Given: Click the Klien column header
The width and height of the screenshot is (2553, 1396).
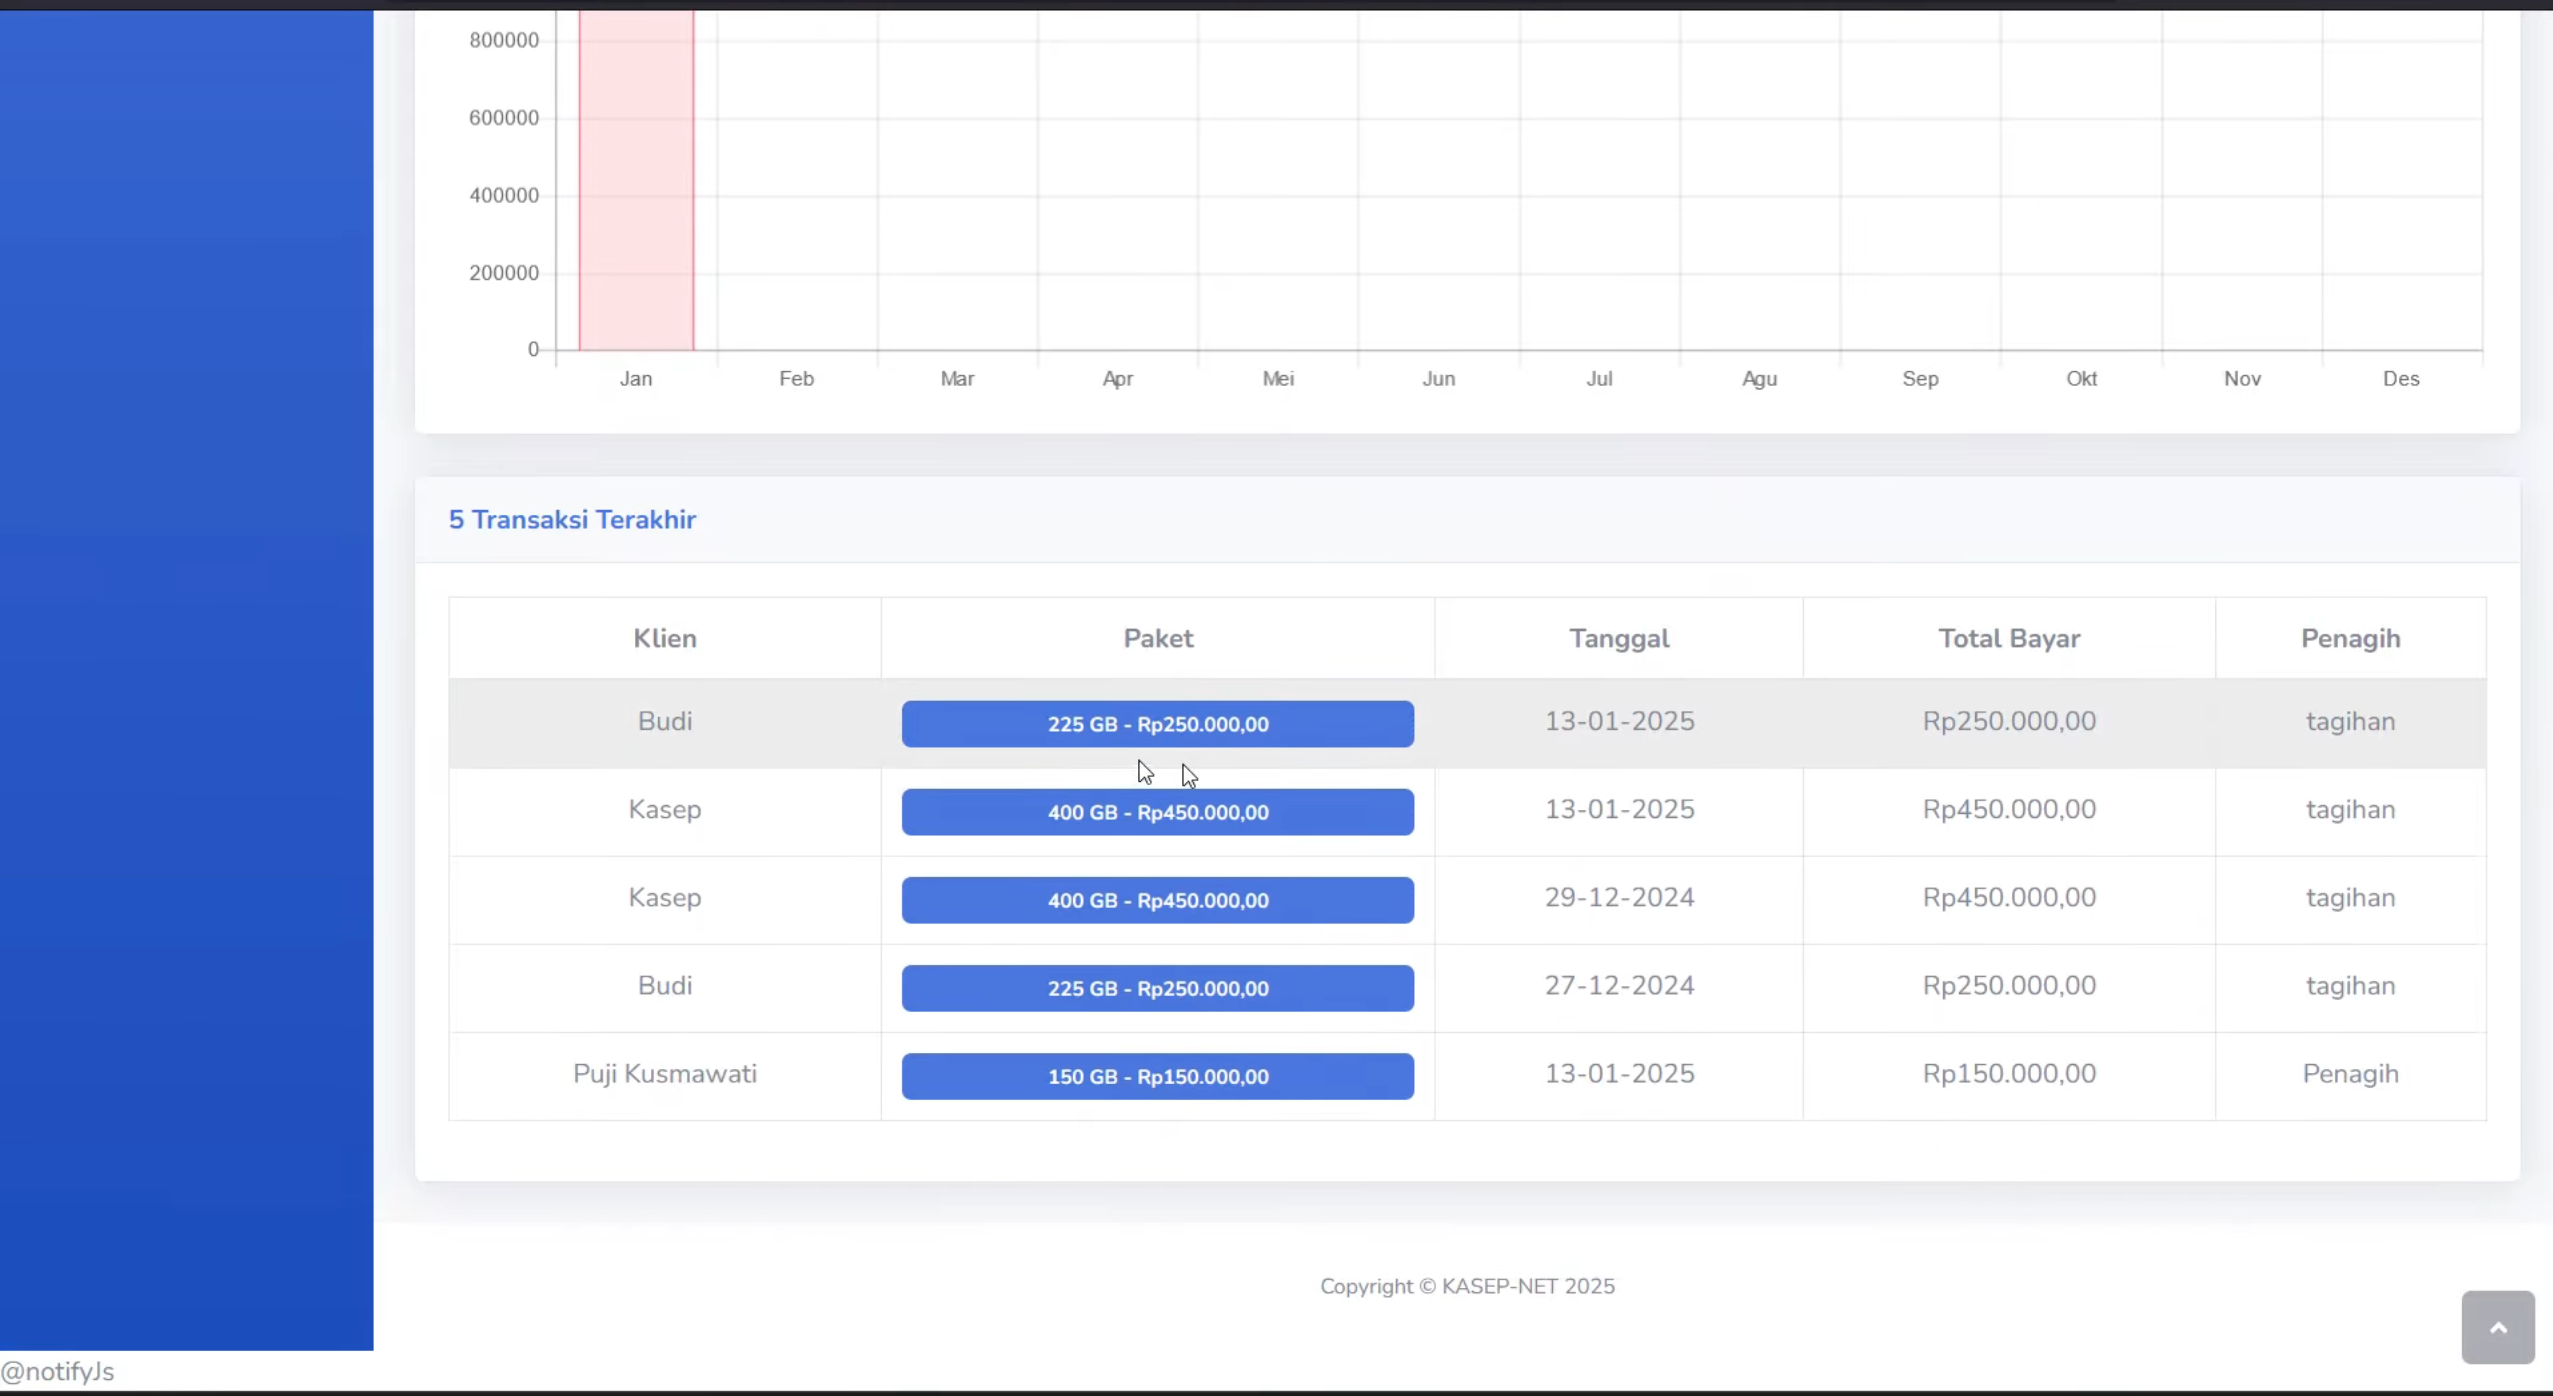Looking at the screenshot, I should (x=665, y=638).
